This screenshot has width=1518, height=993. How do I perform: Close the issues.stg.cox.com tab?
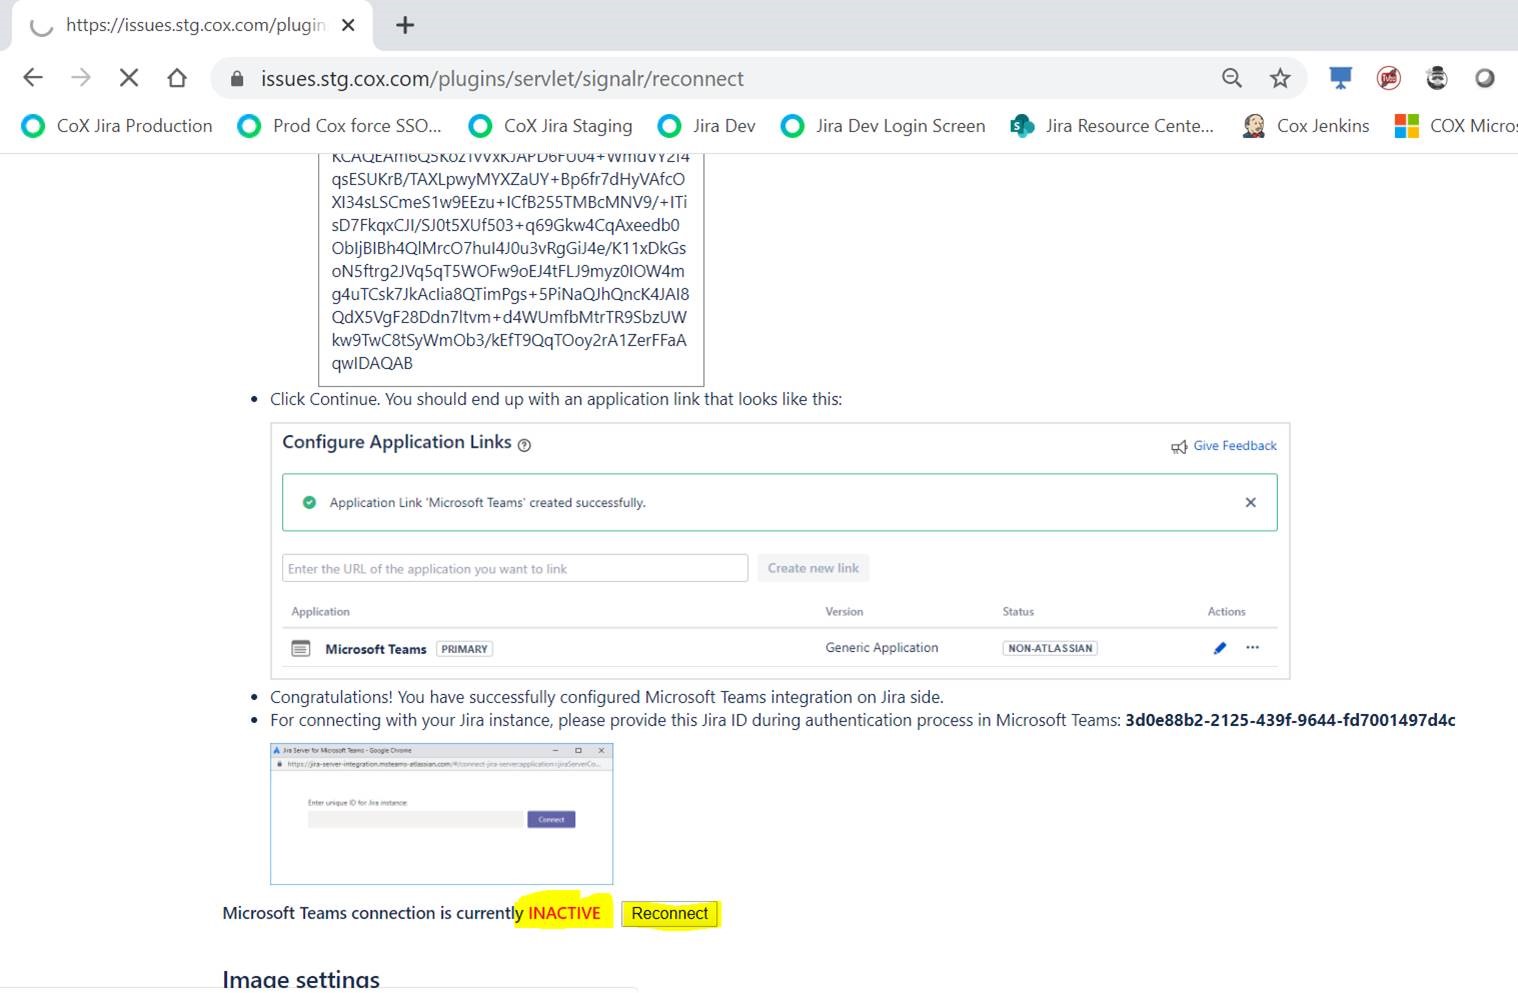348,25
